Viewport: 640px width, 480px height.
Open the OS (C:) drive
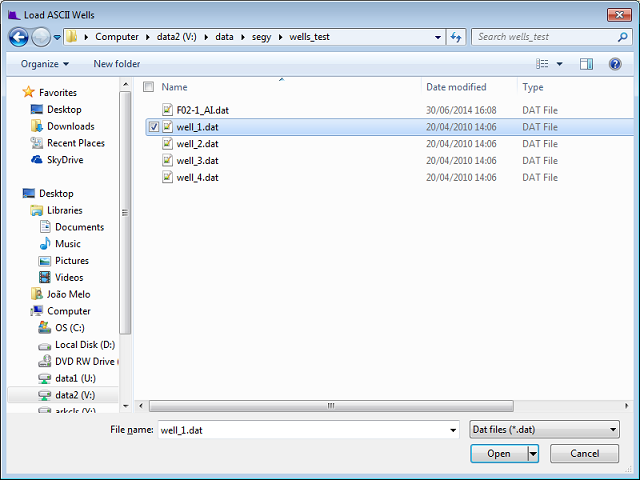70,328
